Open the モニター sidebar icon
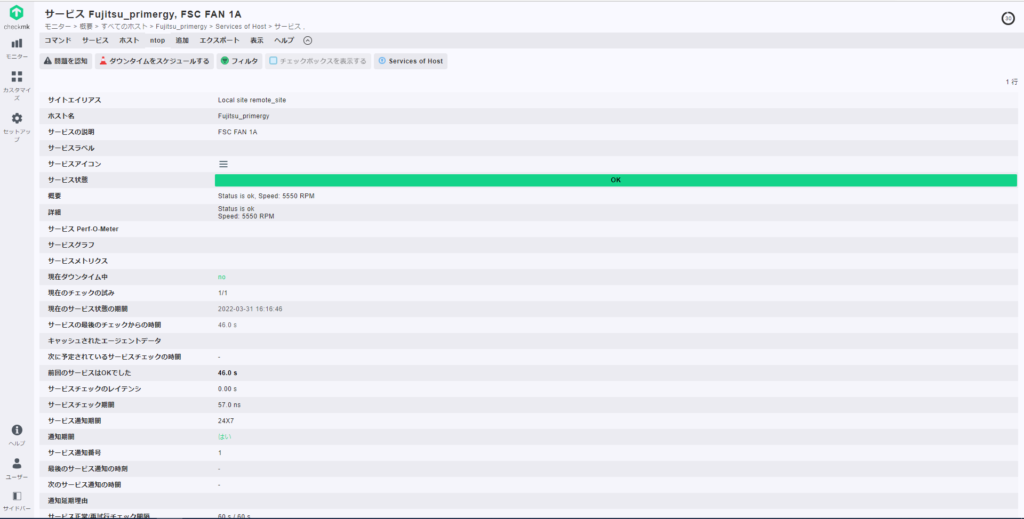Image resolution: width=1024 pixels, height=519 pixels. [x=16, y=43]
